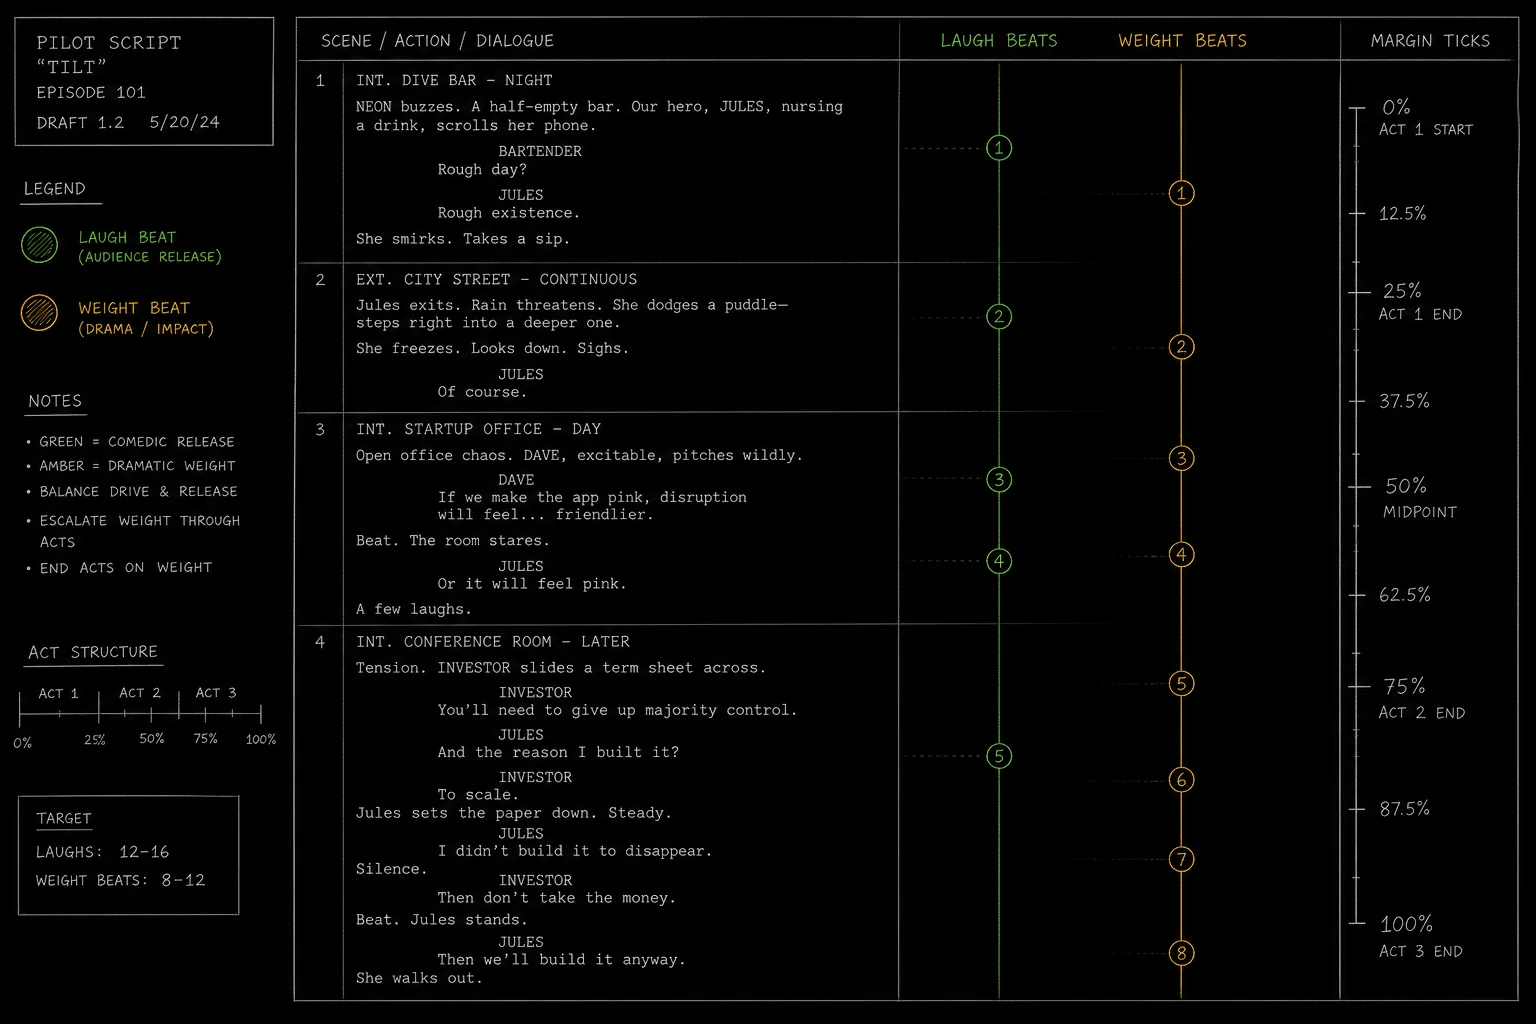The width and height of the screenshot is (1536, 1024).
Task: Select weight beat marker 1
Action: tap(1181, 193)
